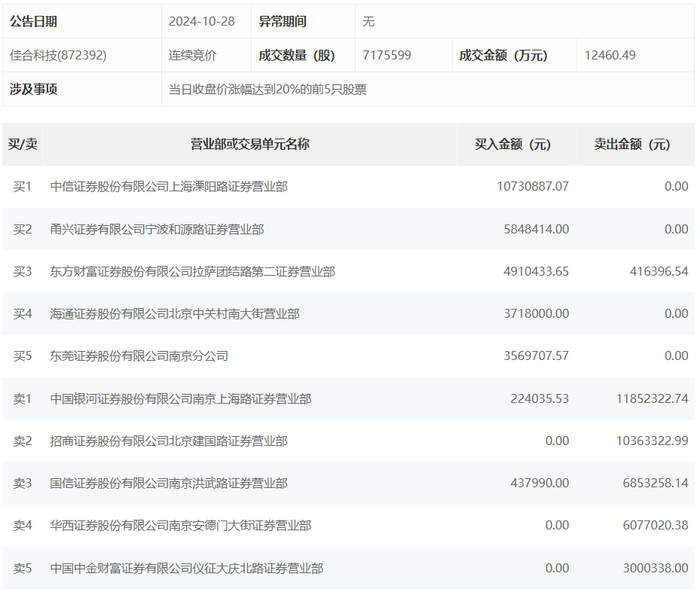
Task: Select buy amount 224035.53
Action: coord(540,399)
